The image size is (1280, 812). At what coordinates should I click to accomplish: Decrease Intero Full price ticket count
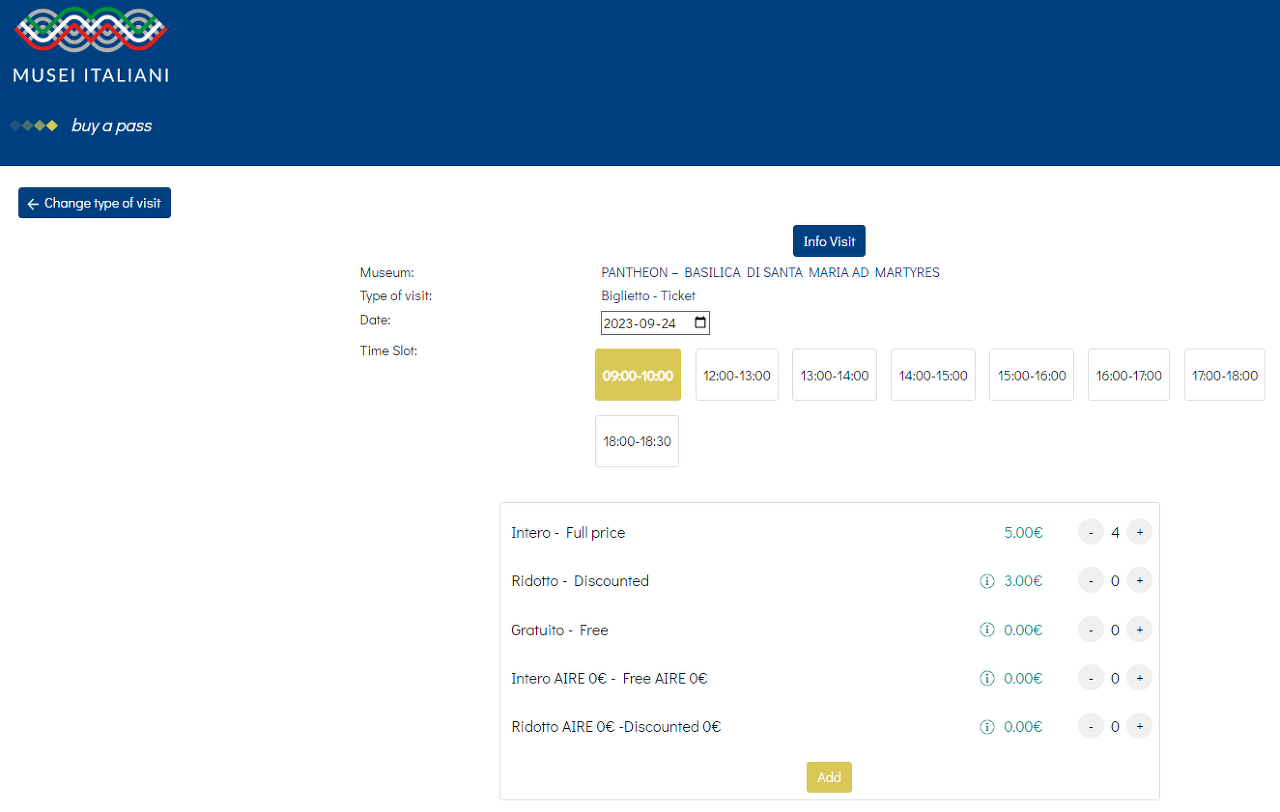pos(1091,532)
